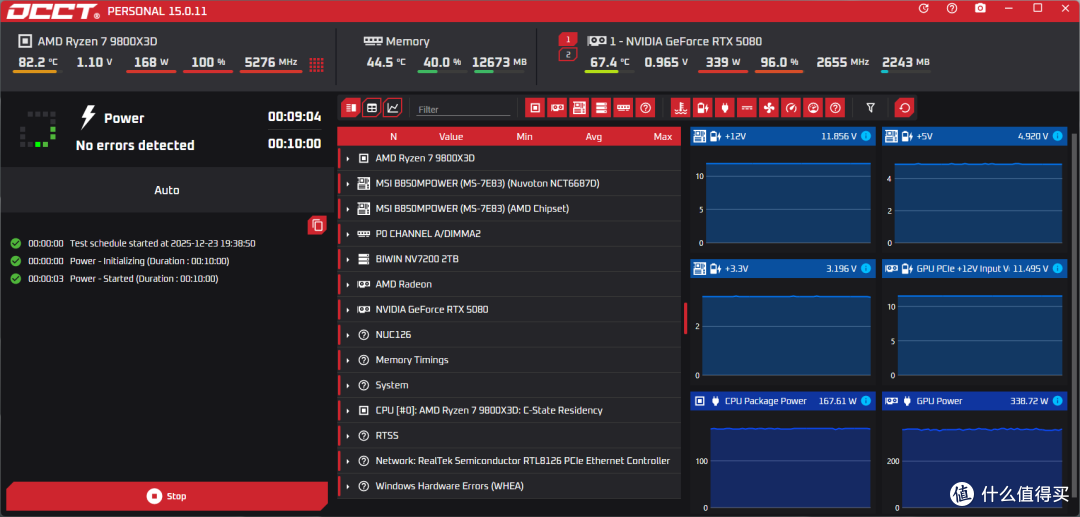Sort by the Avg column header
The height and width of the screenshot is (517, 1080).
pos(594,136)
